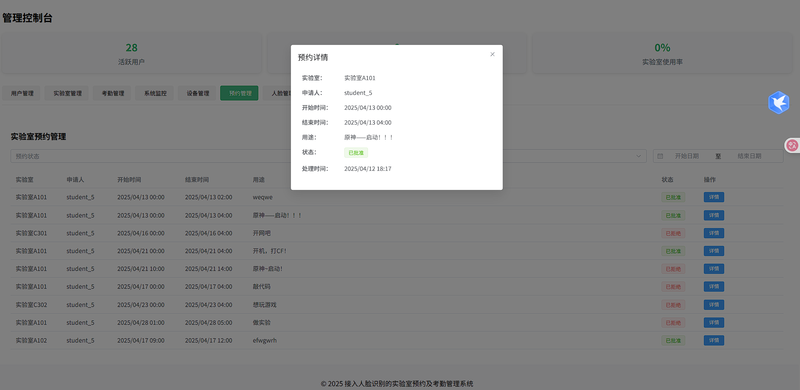This screenshot has width=800, height=390.
Task: Expand the 预约状态 filter dropdown arrow
Action: (638, 156)
